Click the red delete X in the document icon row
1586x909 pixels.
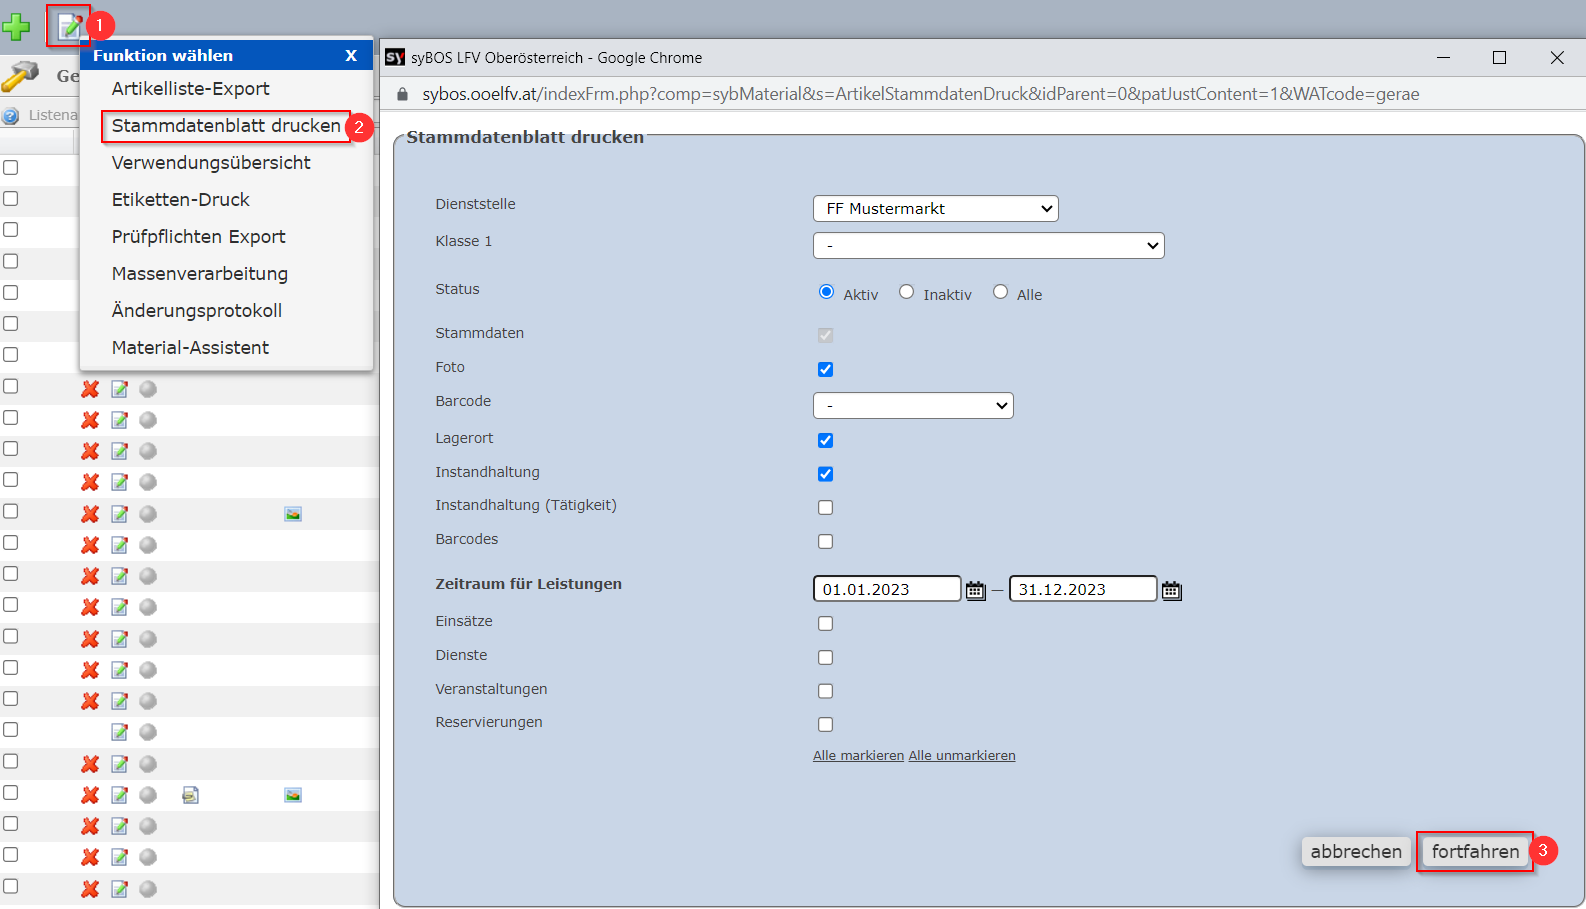pyautogui.click(x=90, y=795)
